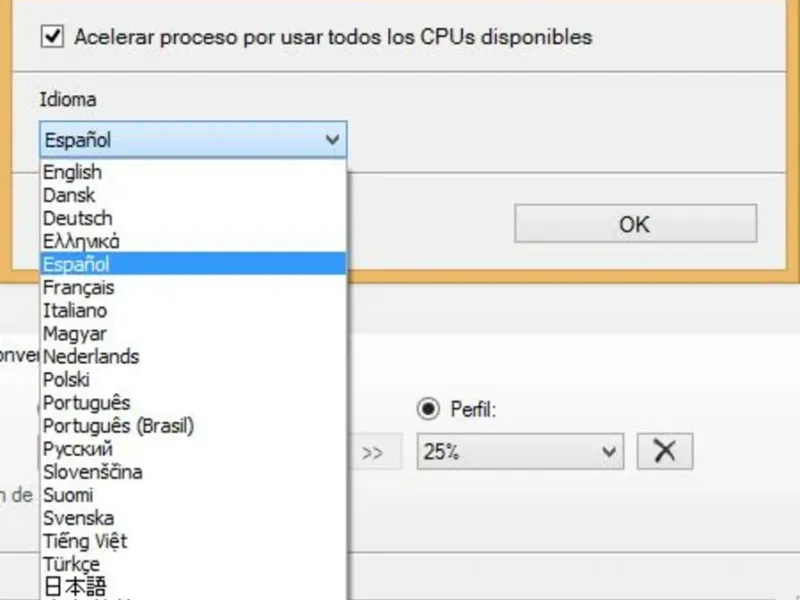The height and width of the screenshot is (600, 800).
Task: Choose Tiếng Việt from the list
Action: pos(85,541)
